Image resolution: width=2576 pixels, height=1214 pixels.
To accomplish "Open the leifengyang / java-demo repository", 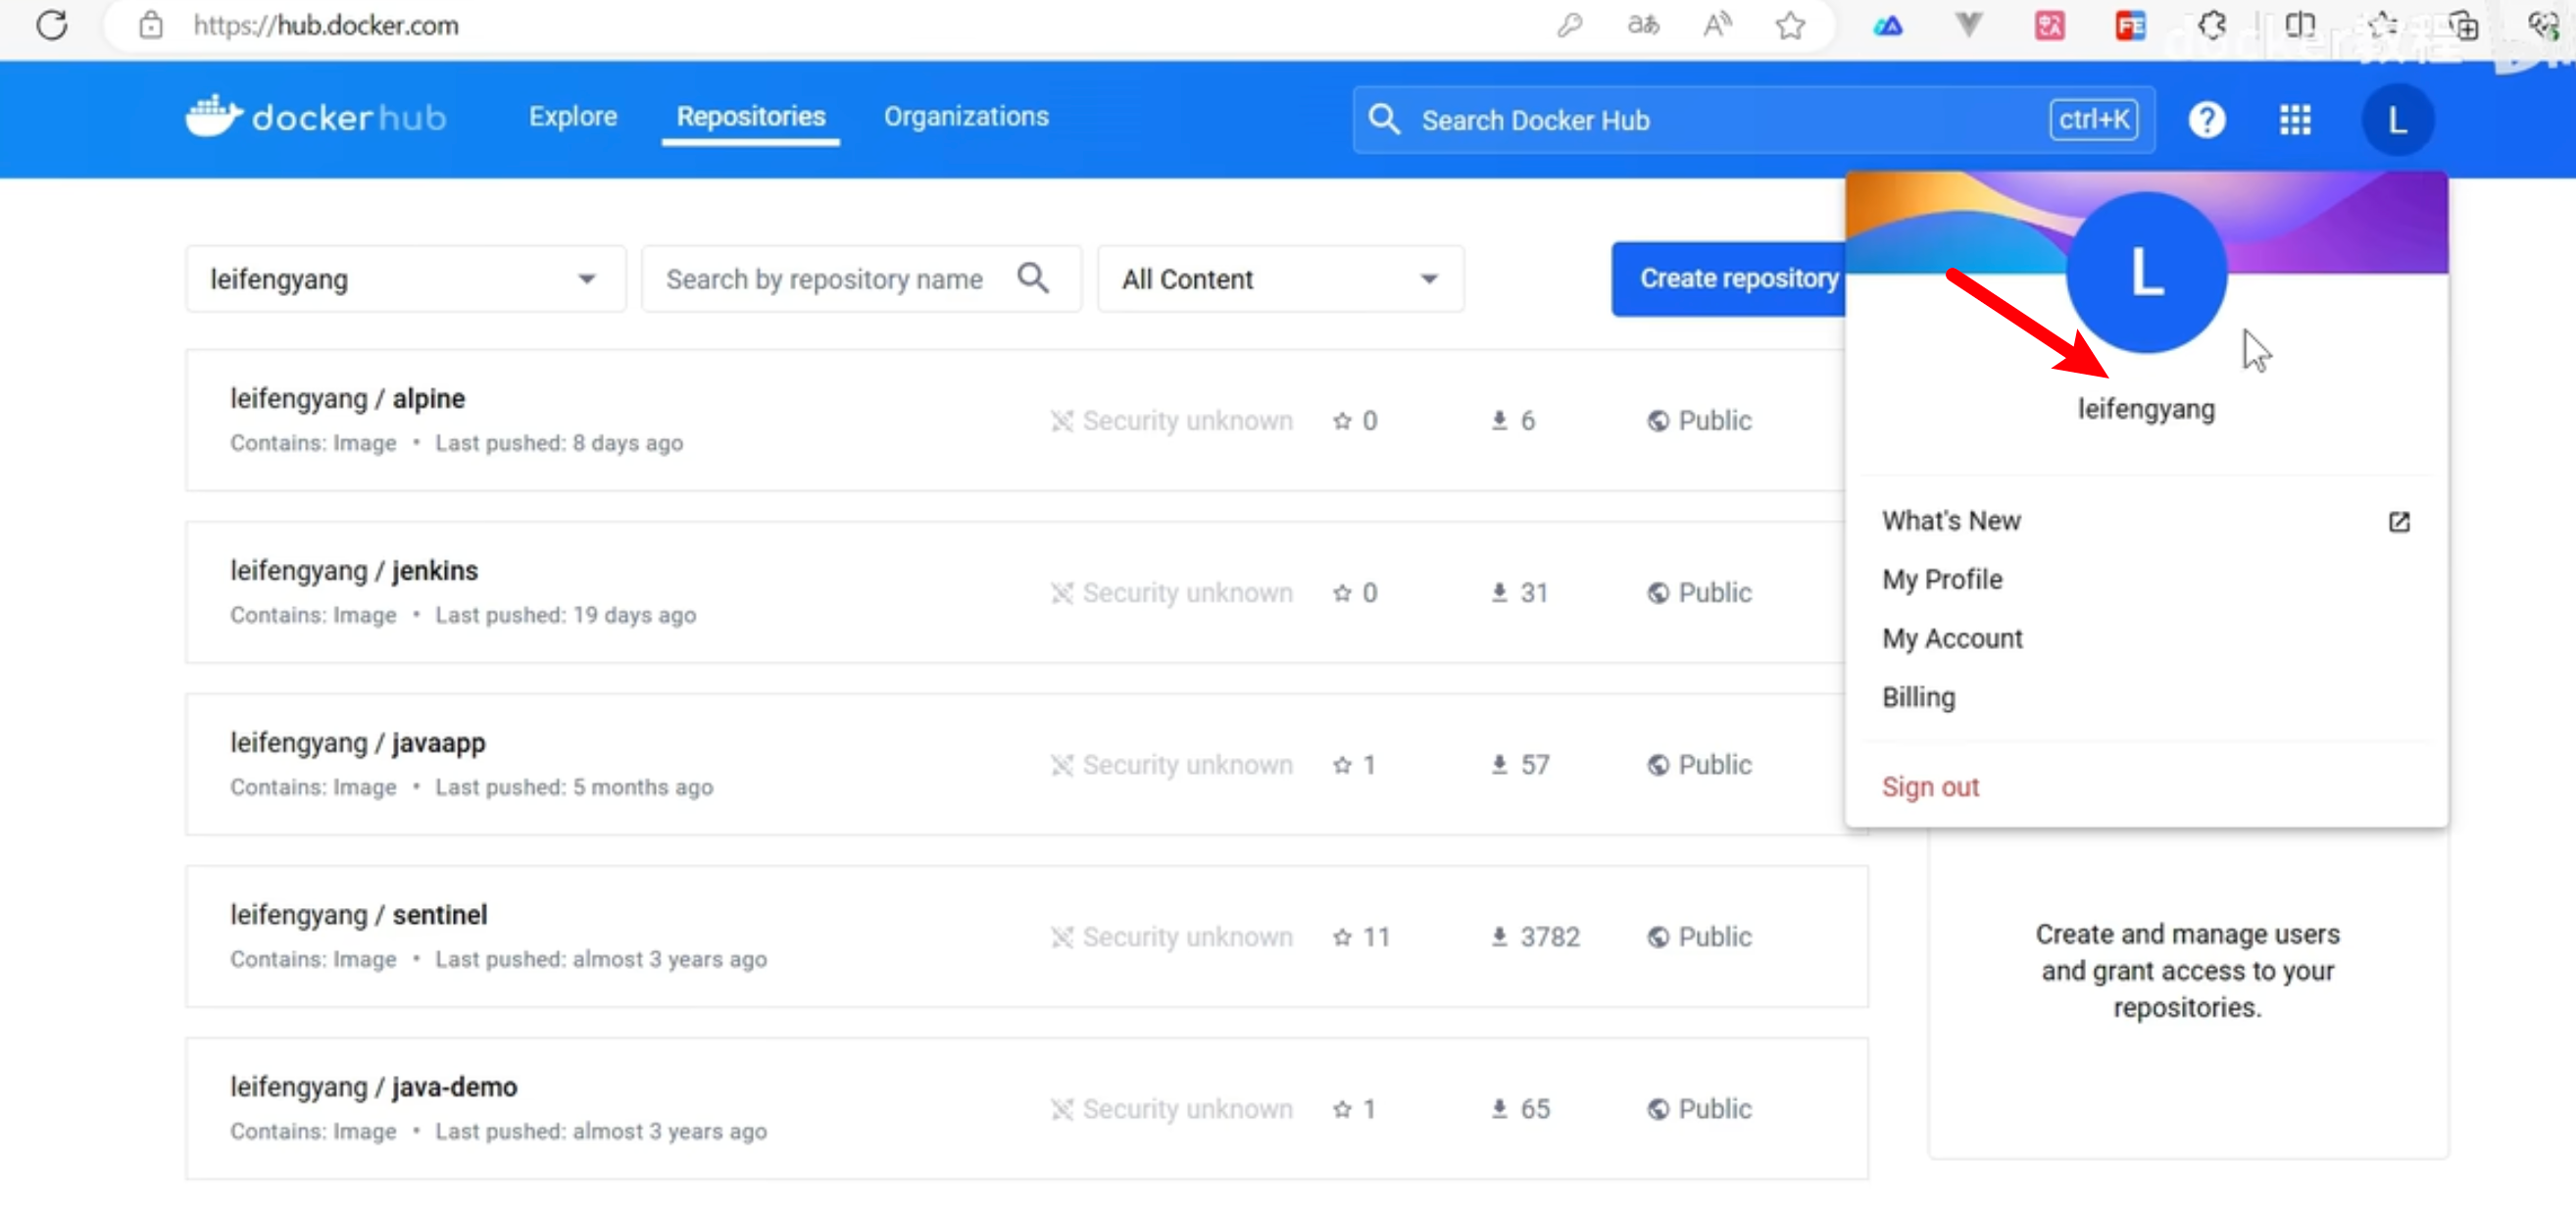I will coord(373,1087).
